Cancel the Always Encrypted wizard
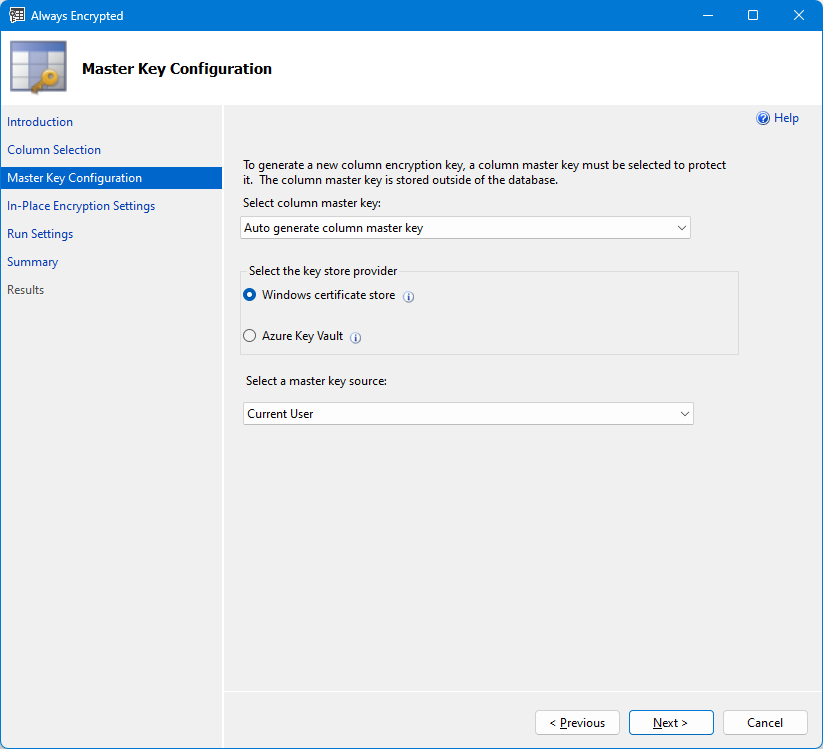The width and height of the screenshot is (823, 749). click(x=764, y=722)
